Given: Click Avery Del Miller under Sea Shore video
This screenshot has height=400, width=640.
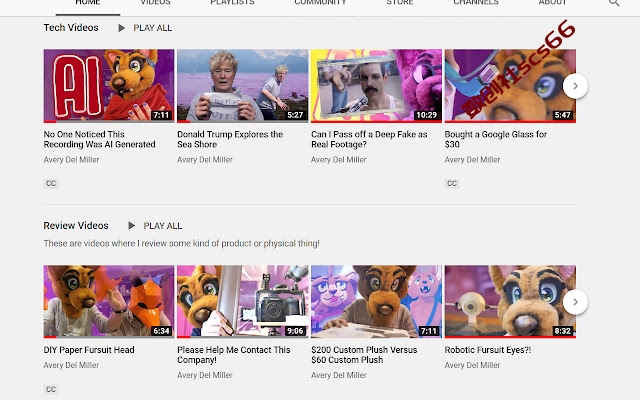Looking at the screenshot, I should click(205, 160).
